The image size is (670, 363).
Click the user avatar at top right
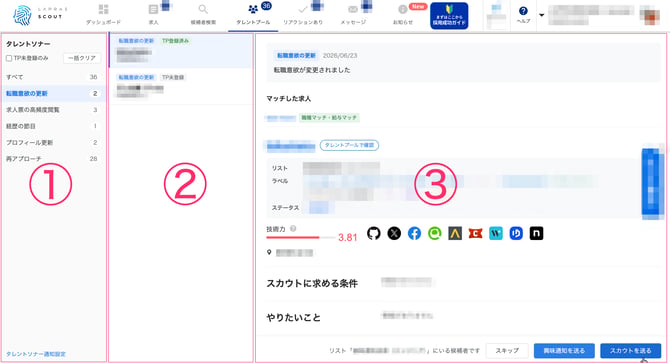point(649,15)
